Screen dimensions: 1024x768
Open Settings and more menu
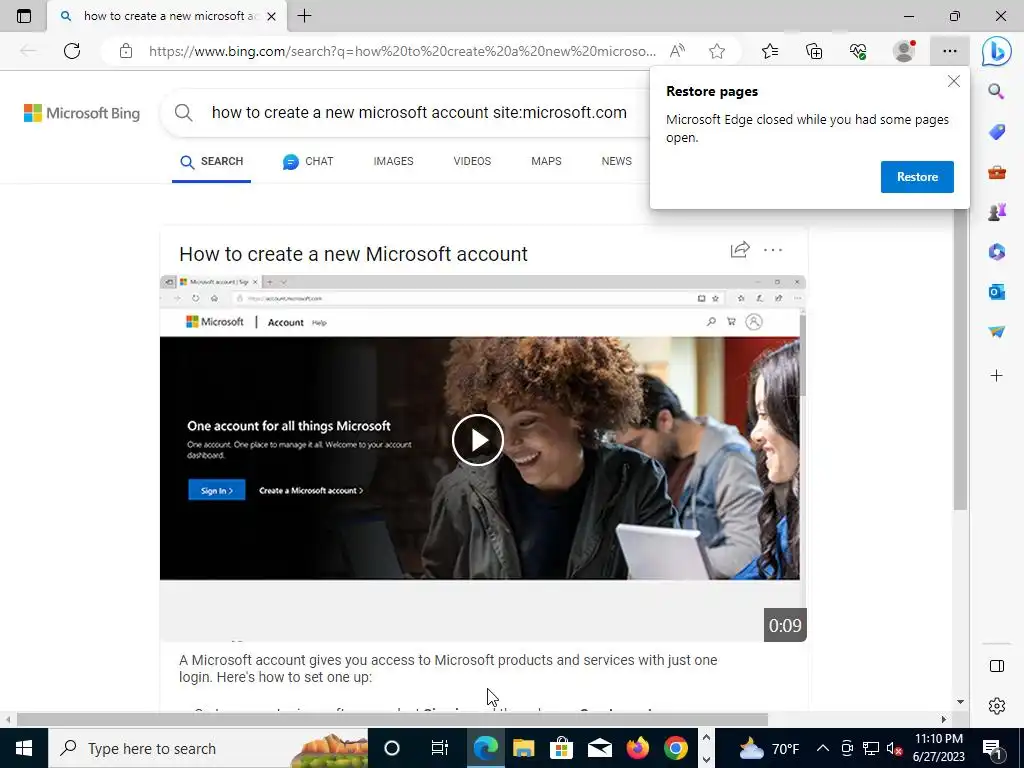[950, 51]
